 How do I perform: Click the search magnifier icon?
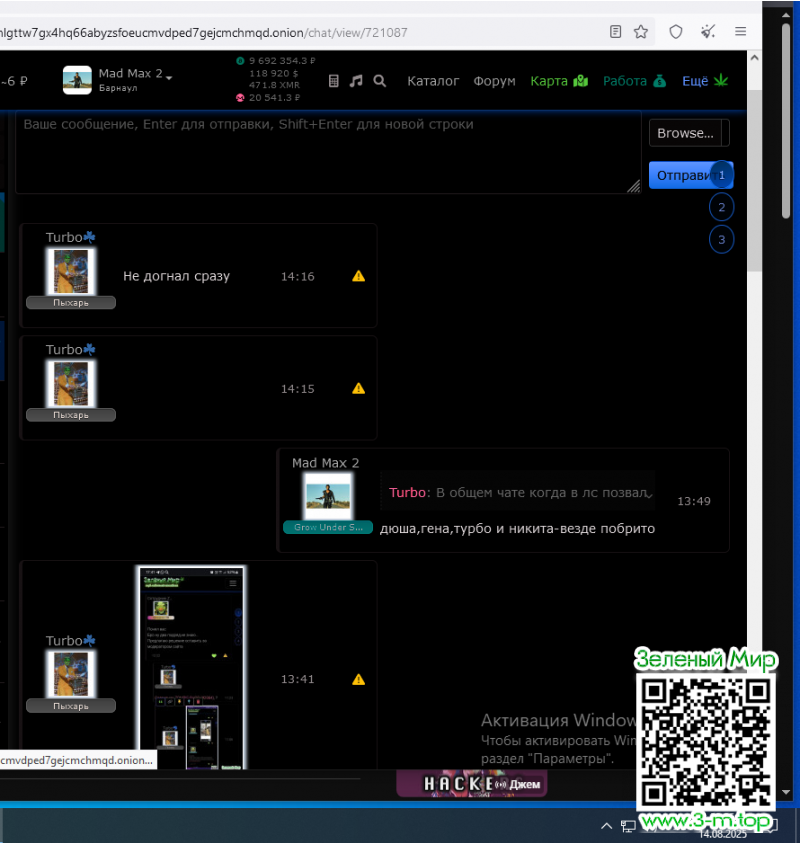[380, 81]
